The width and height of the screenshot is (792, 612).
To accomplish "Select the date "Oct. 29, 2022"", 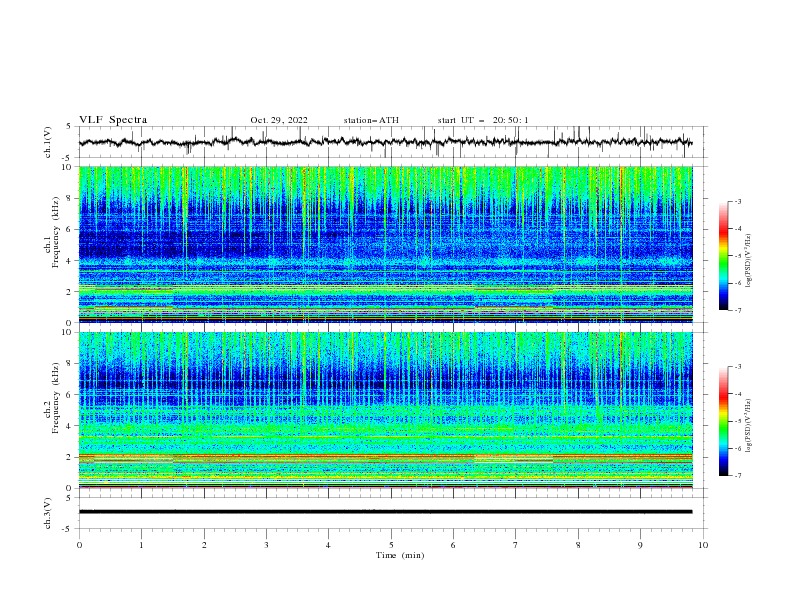I will click(x=279, y=120).
